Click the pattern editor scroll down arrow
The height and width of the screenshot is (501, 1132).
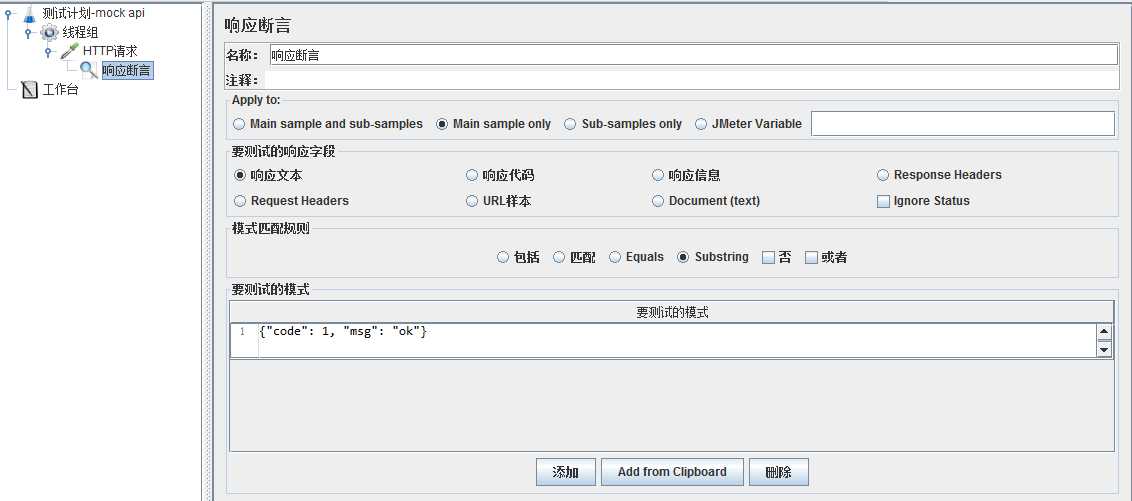[x=1104, y=349]
